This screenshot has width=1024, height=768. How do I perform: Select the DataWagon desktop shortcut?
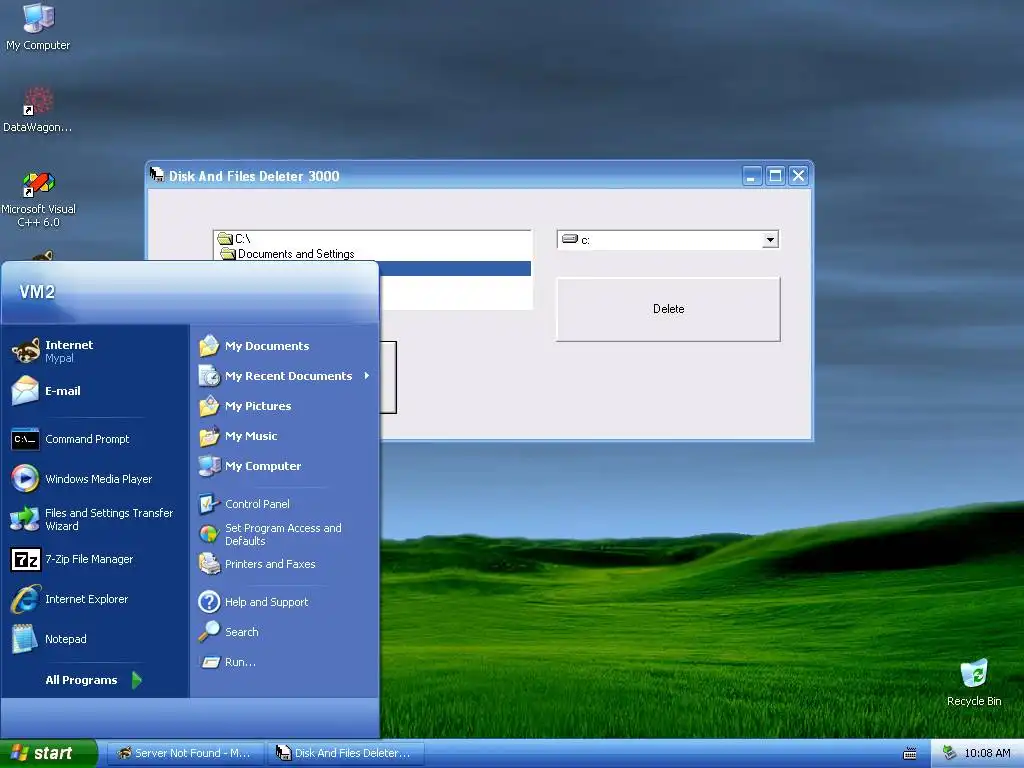point(38,109)
